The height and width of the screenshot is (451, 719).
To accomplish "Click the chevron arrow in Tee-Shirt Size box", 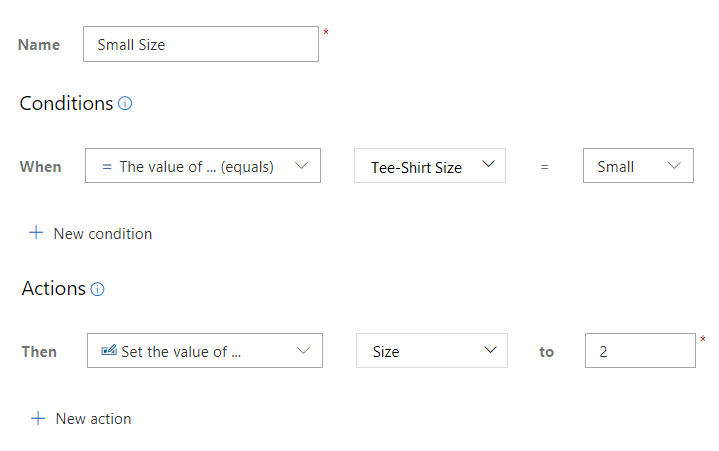I will pos(489,164).
